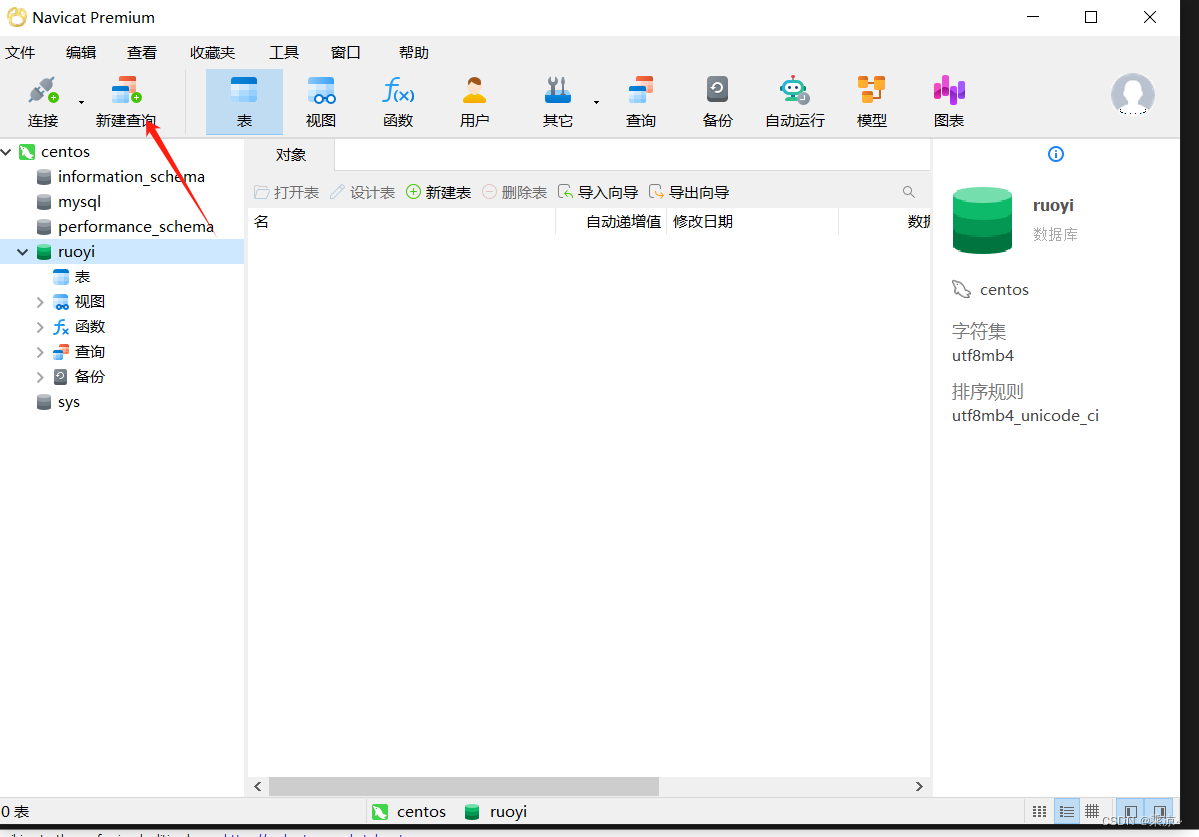The height and width of the screenshot is (837, 1199).
Task: Expand the 视图 node under ruoyi
Action: point(40,302)
